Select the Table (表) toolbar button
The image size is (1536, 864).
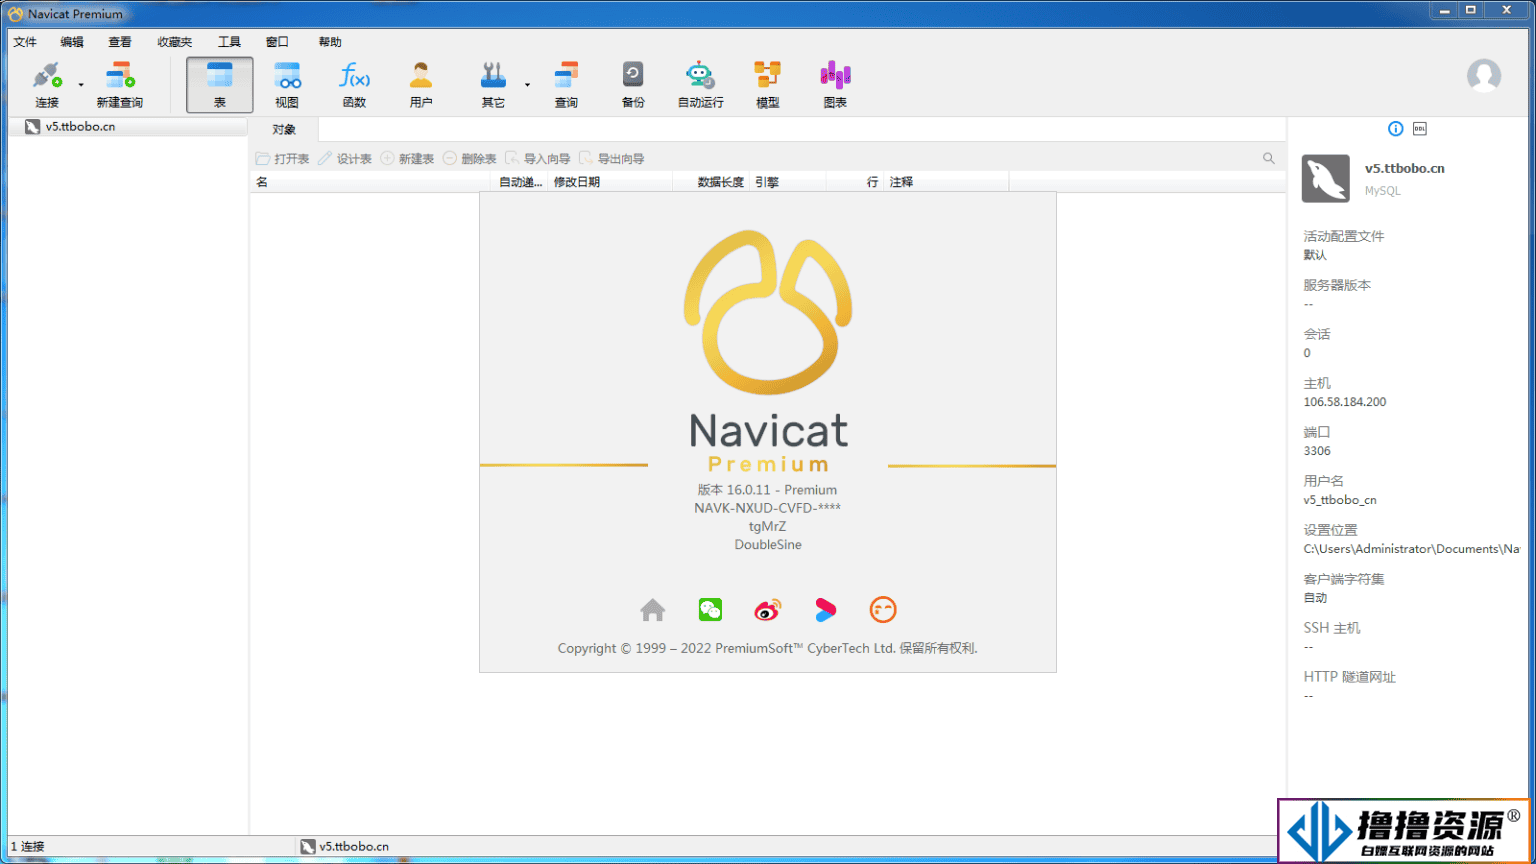pos(220,84)
